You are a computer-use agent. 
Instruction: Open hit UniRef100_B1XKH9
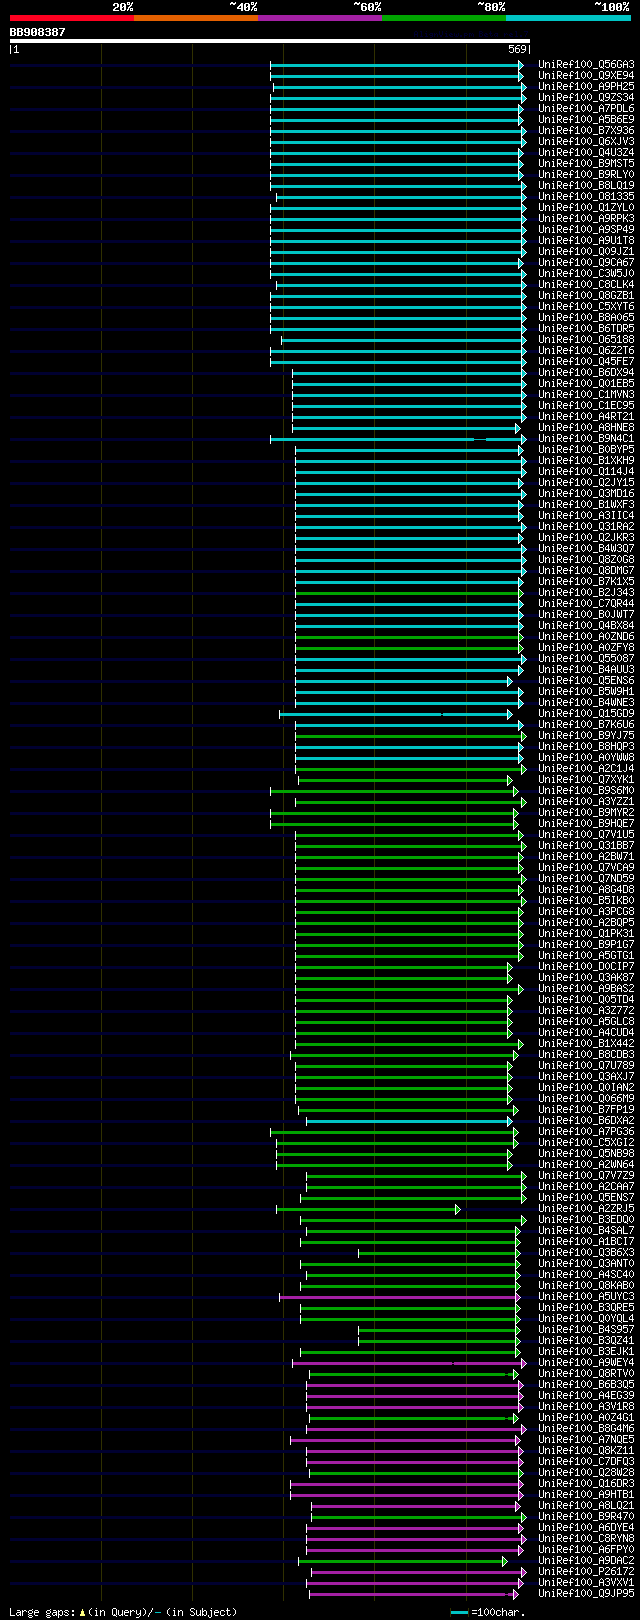586,460
